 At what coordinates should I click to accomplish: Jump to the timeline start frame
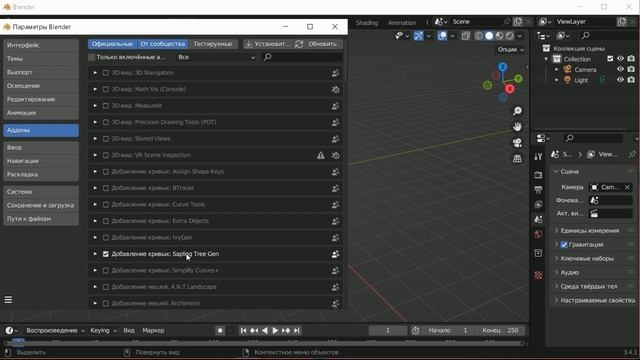tap(243, 331)
